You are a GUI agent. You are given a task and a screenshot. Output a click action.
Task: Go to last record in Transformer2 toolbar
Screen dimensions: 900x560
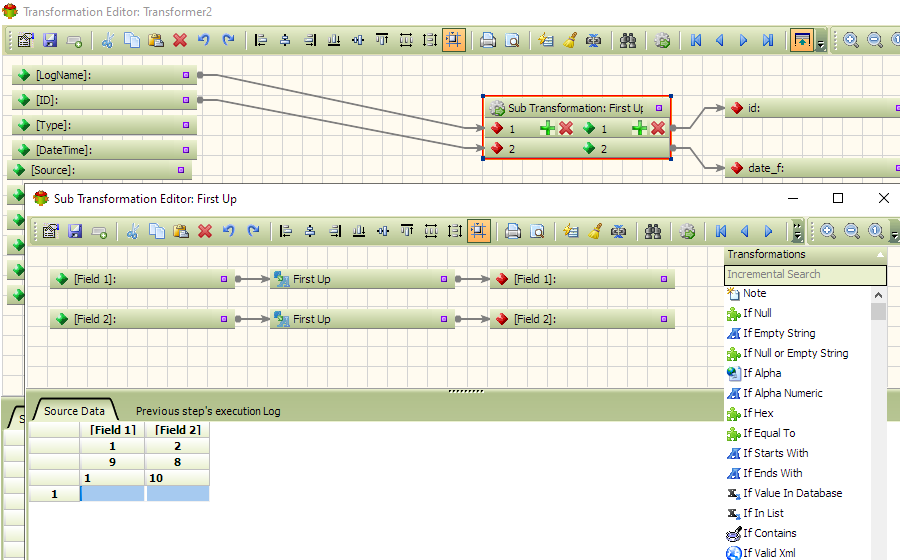(768, 40)
